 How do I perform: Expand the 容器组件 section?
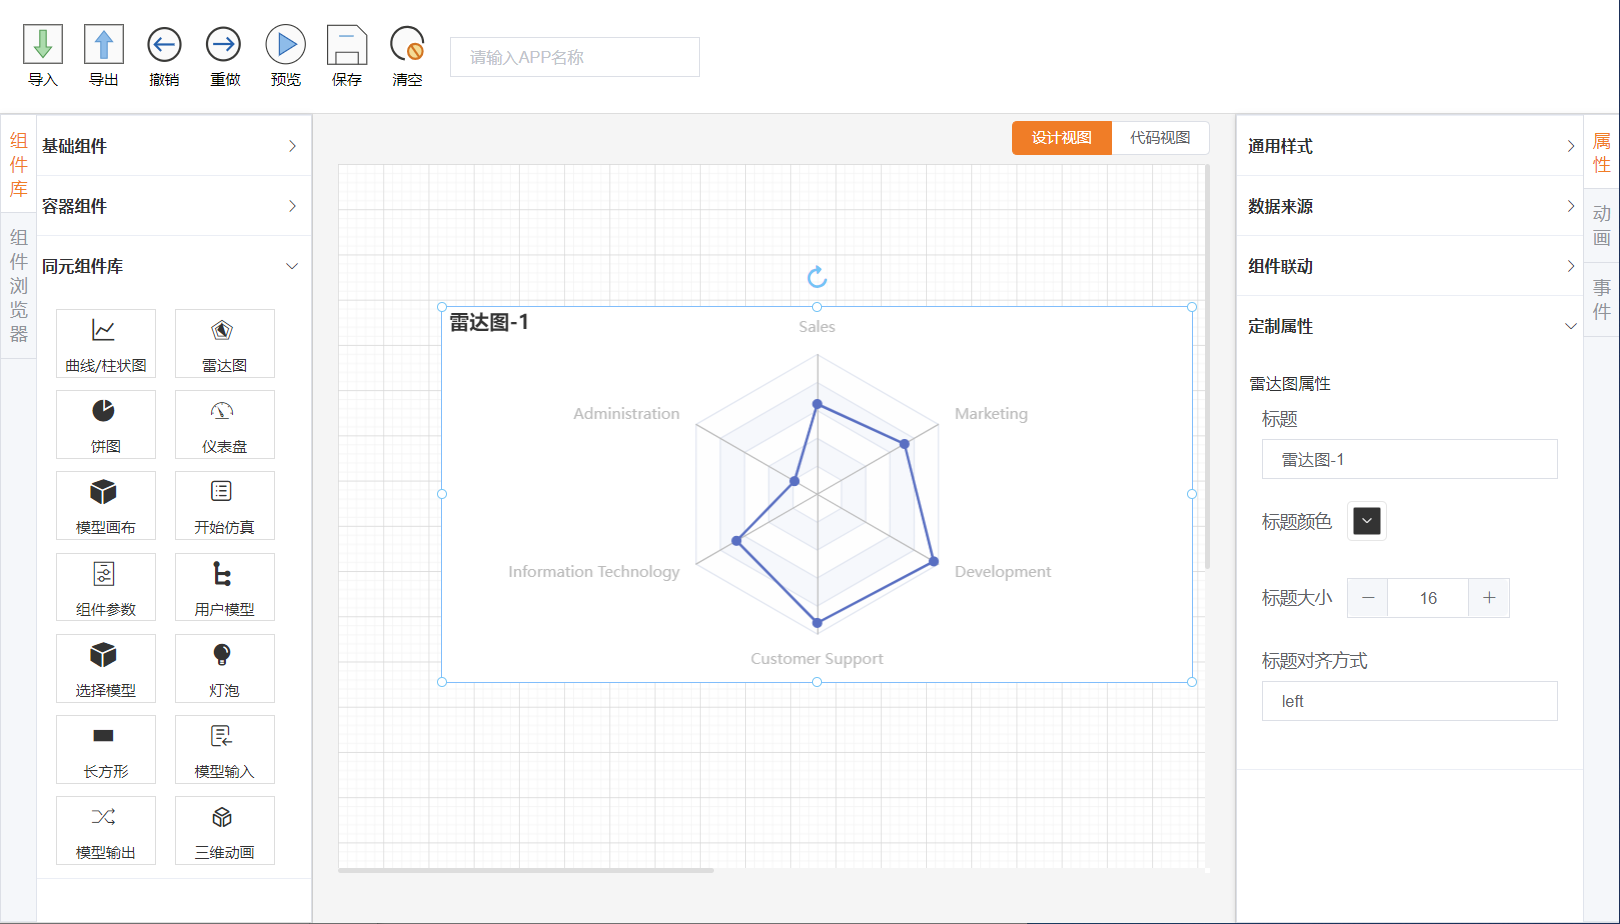174,206
